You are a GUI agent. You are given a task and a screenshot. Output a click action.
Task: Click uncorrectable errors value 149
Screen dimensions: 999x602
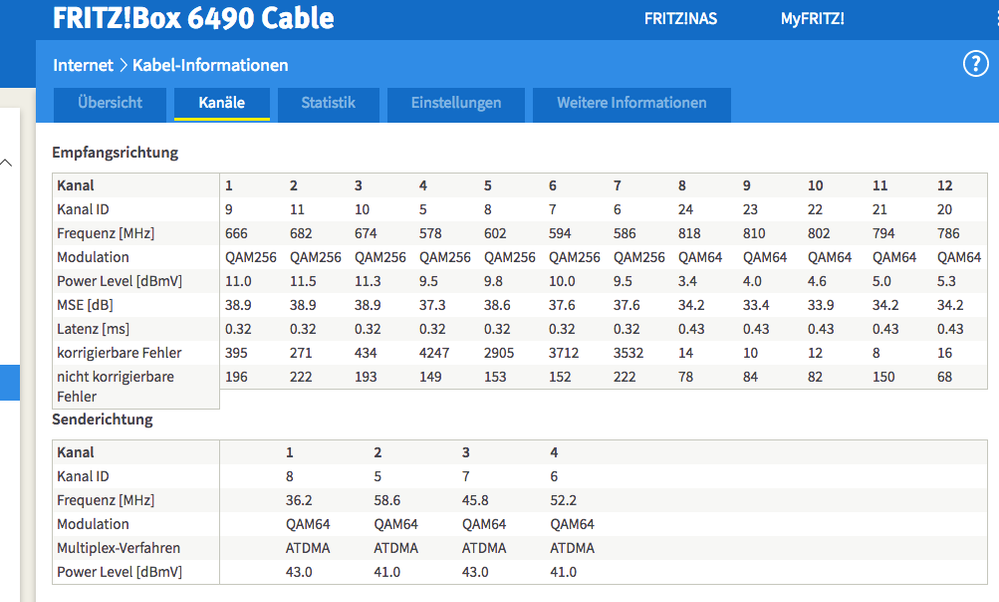tap(430, 377)
